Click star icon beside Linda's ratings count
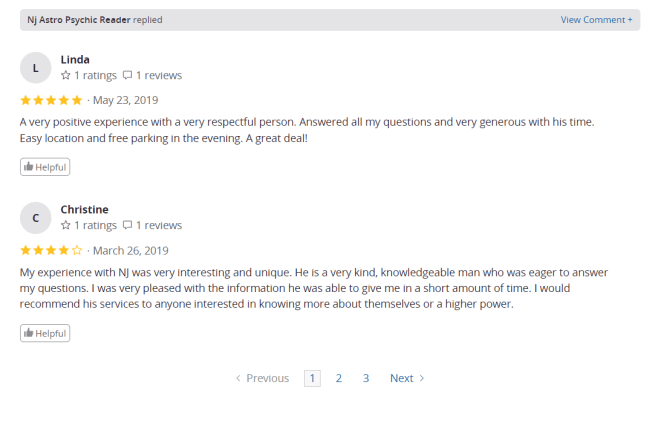 (66, 75)
